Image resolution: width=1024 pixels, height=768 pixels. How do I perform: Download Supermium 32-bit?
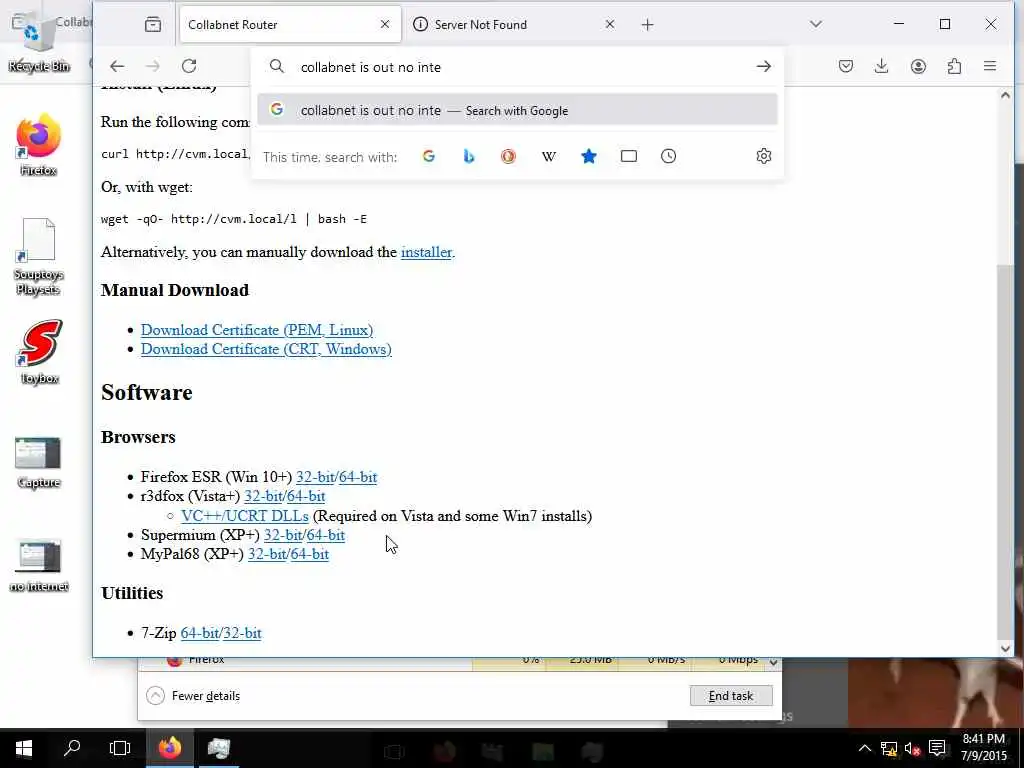tap(283, 535)
